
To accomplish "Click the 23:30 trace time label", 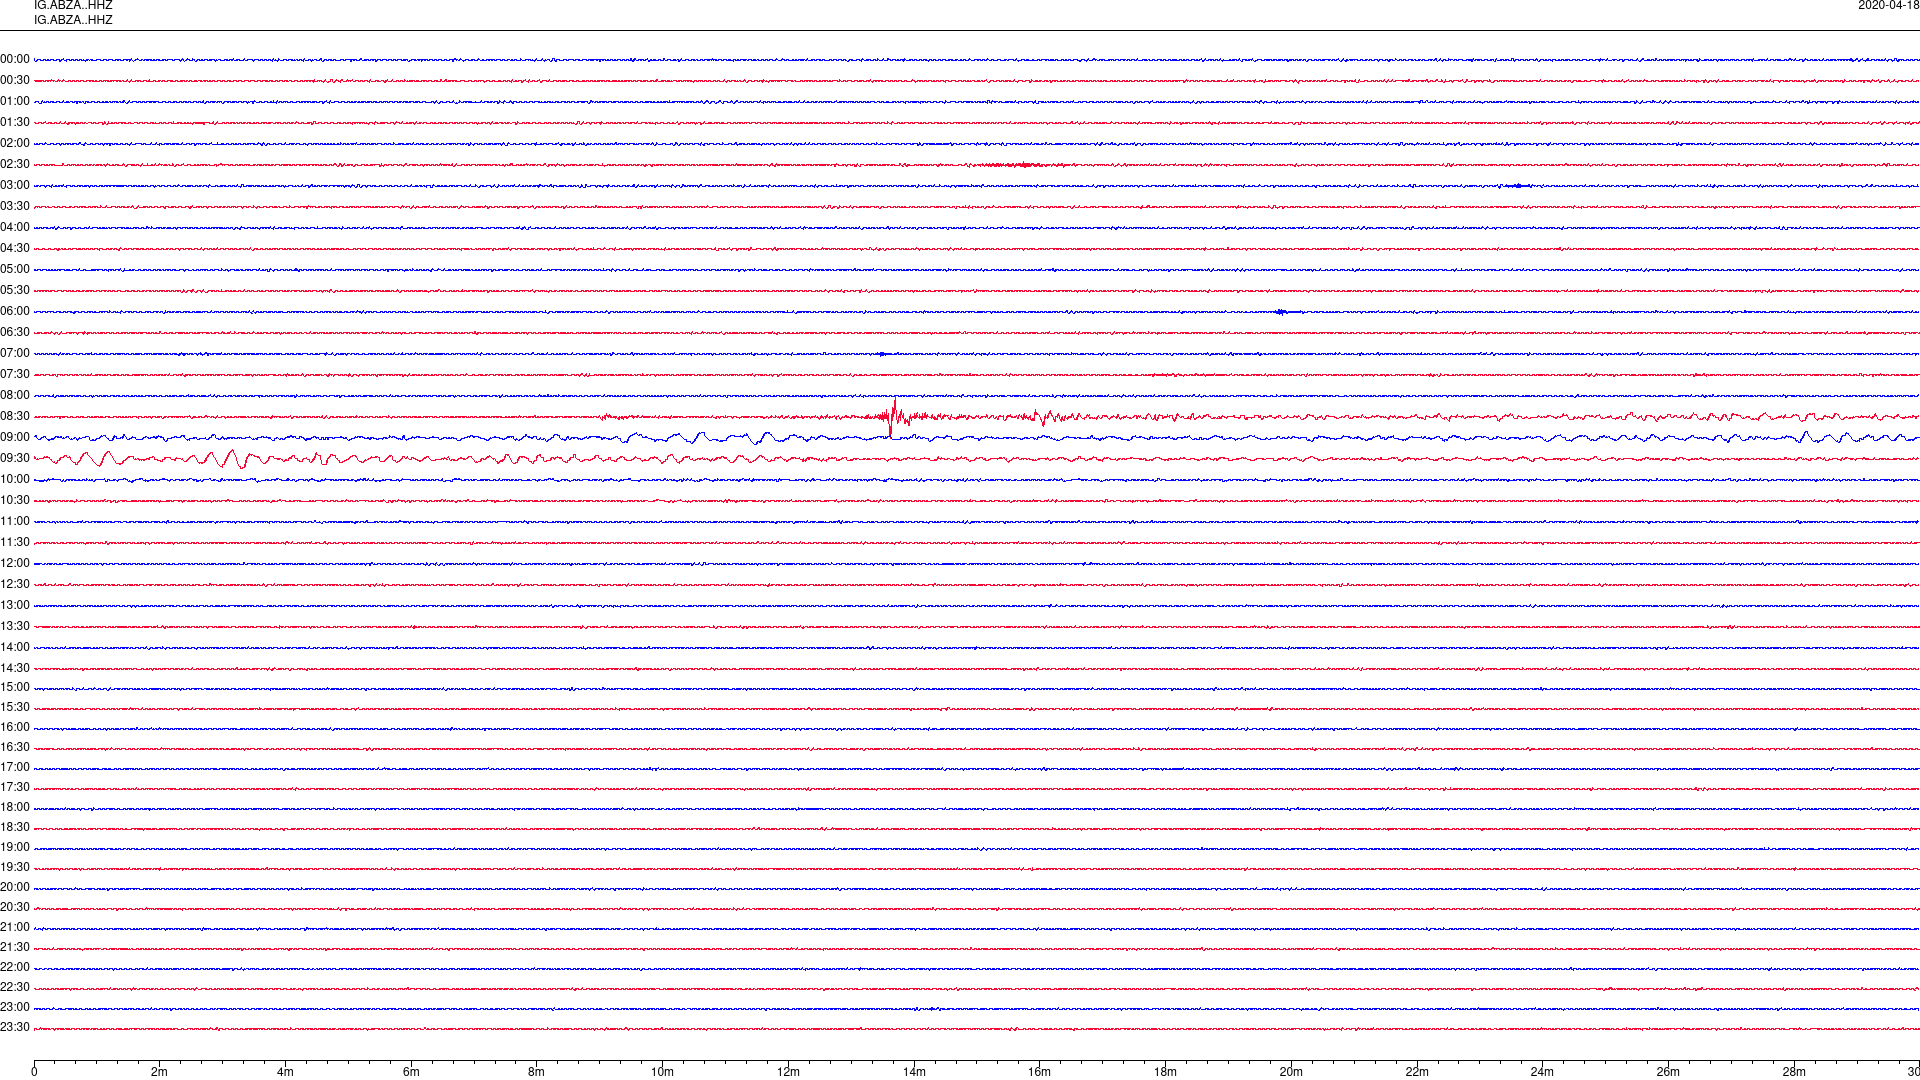I will [15, 1028].
